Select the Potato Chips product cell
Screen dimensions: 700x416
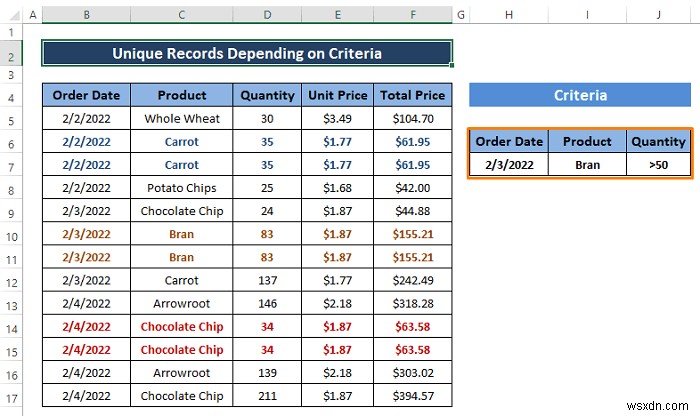[182, 188]
